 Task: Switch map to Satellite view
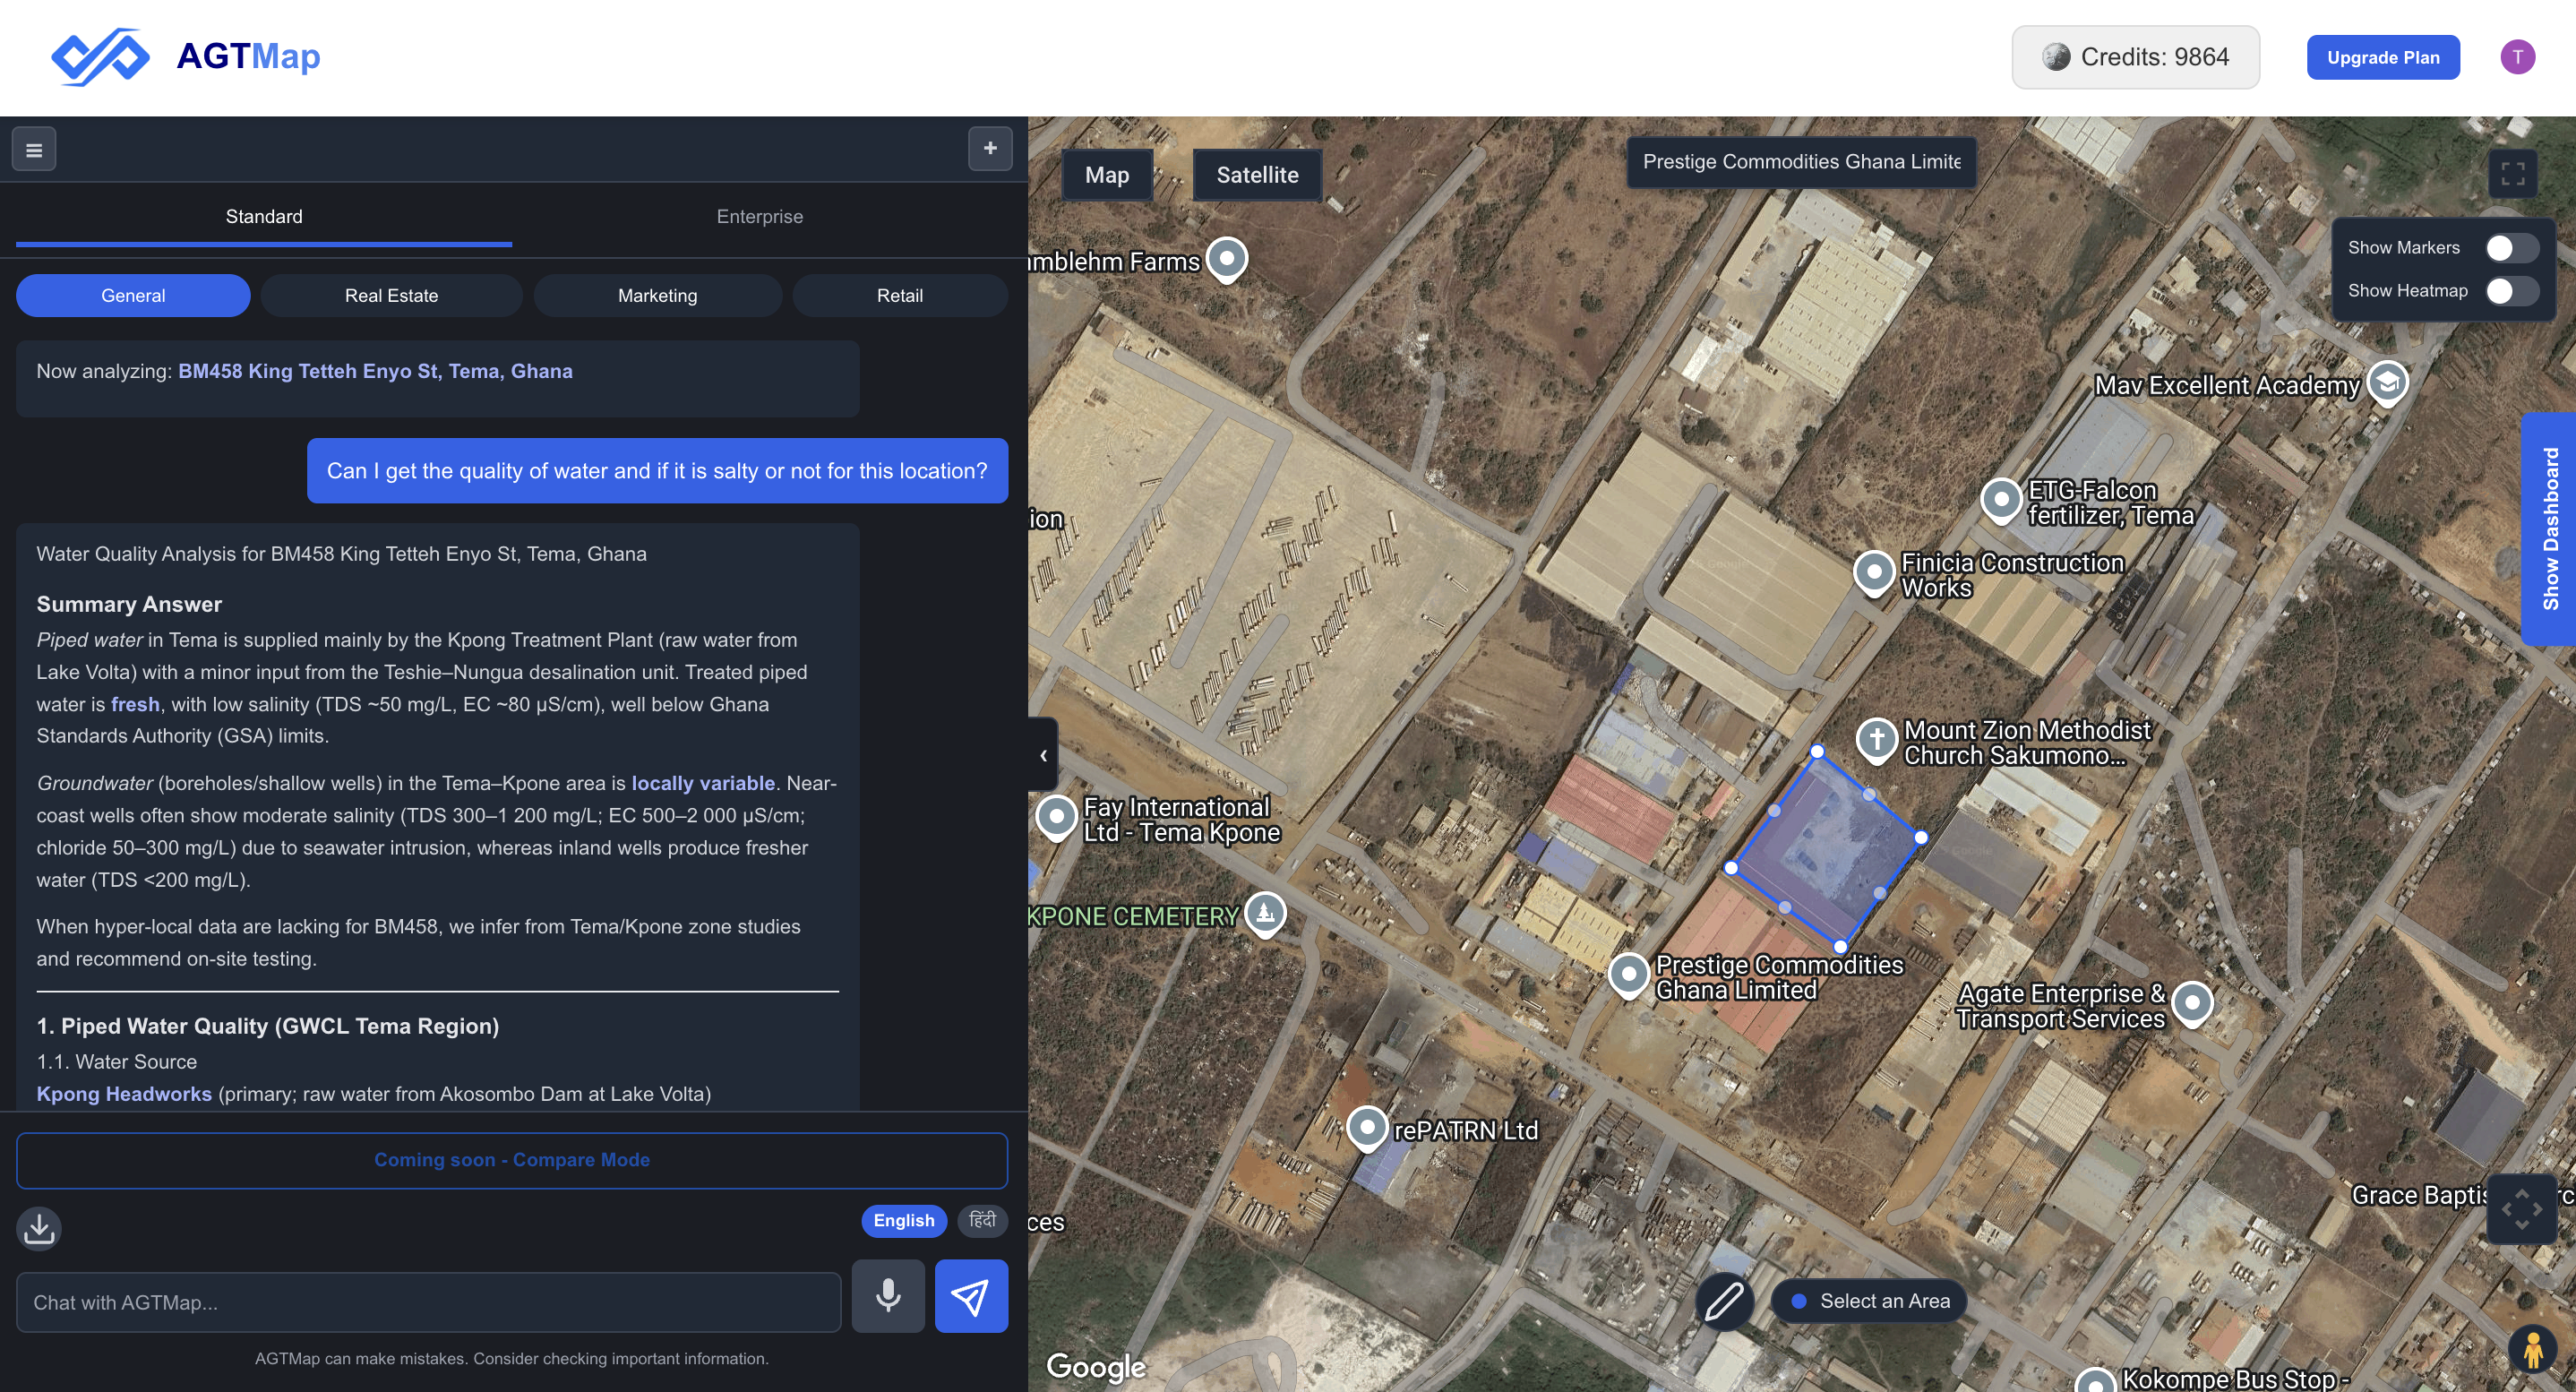point(1257,174)
